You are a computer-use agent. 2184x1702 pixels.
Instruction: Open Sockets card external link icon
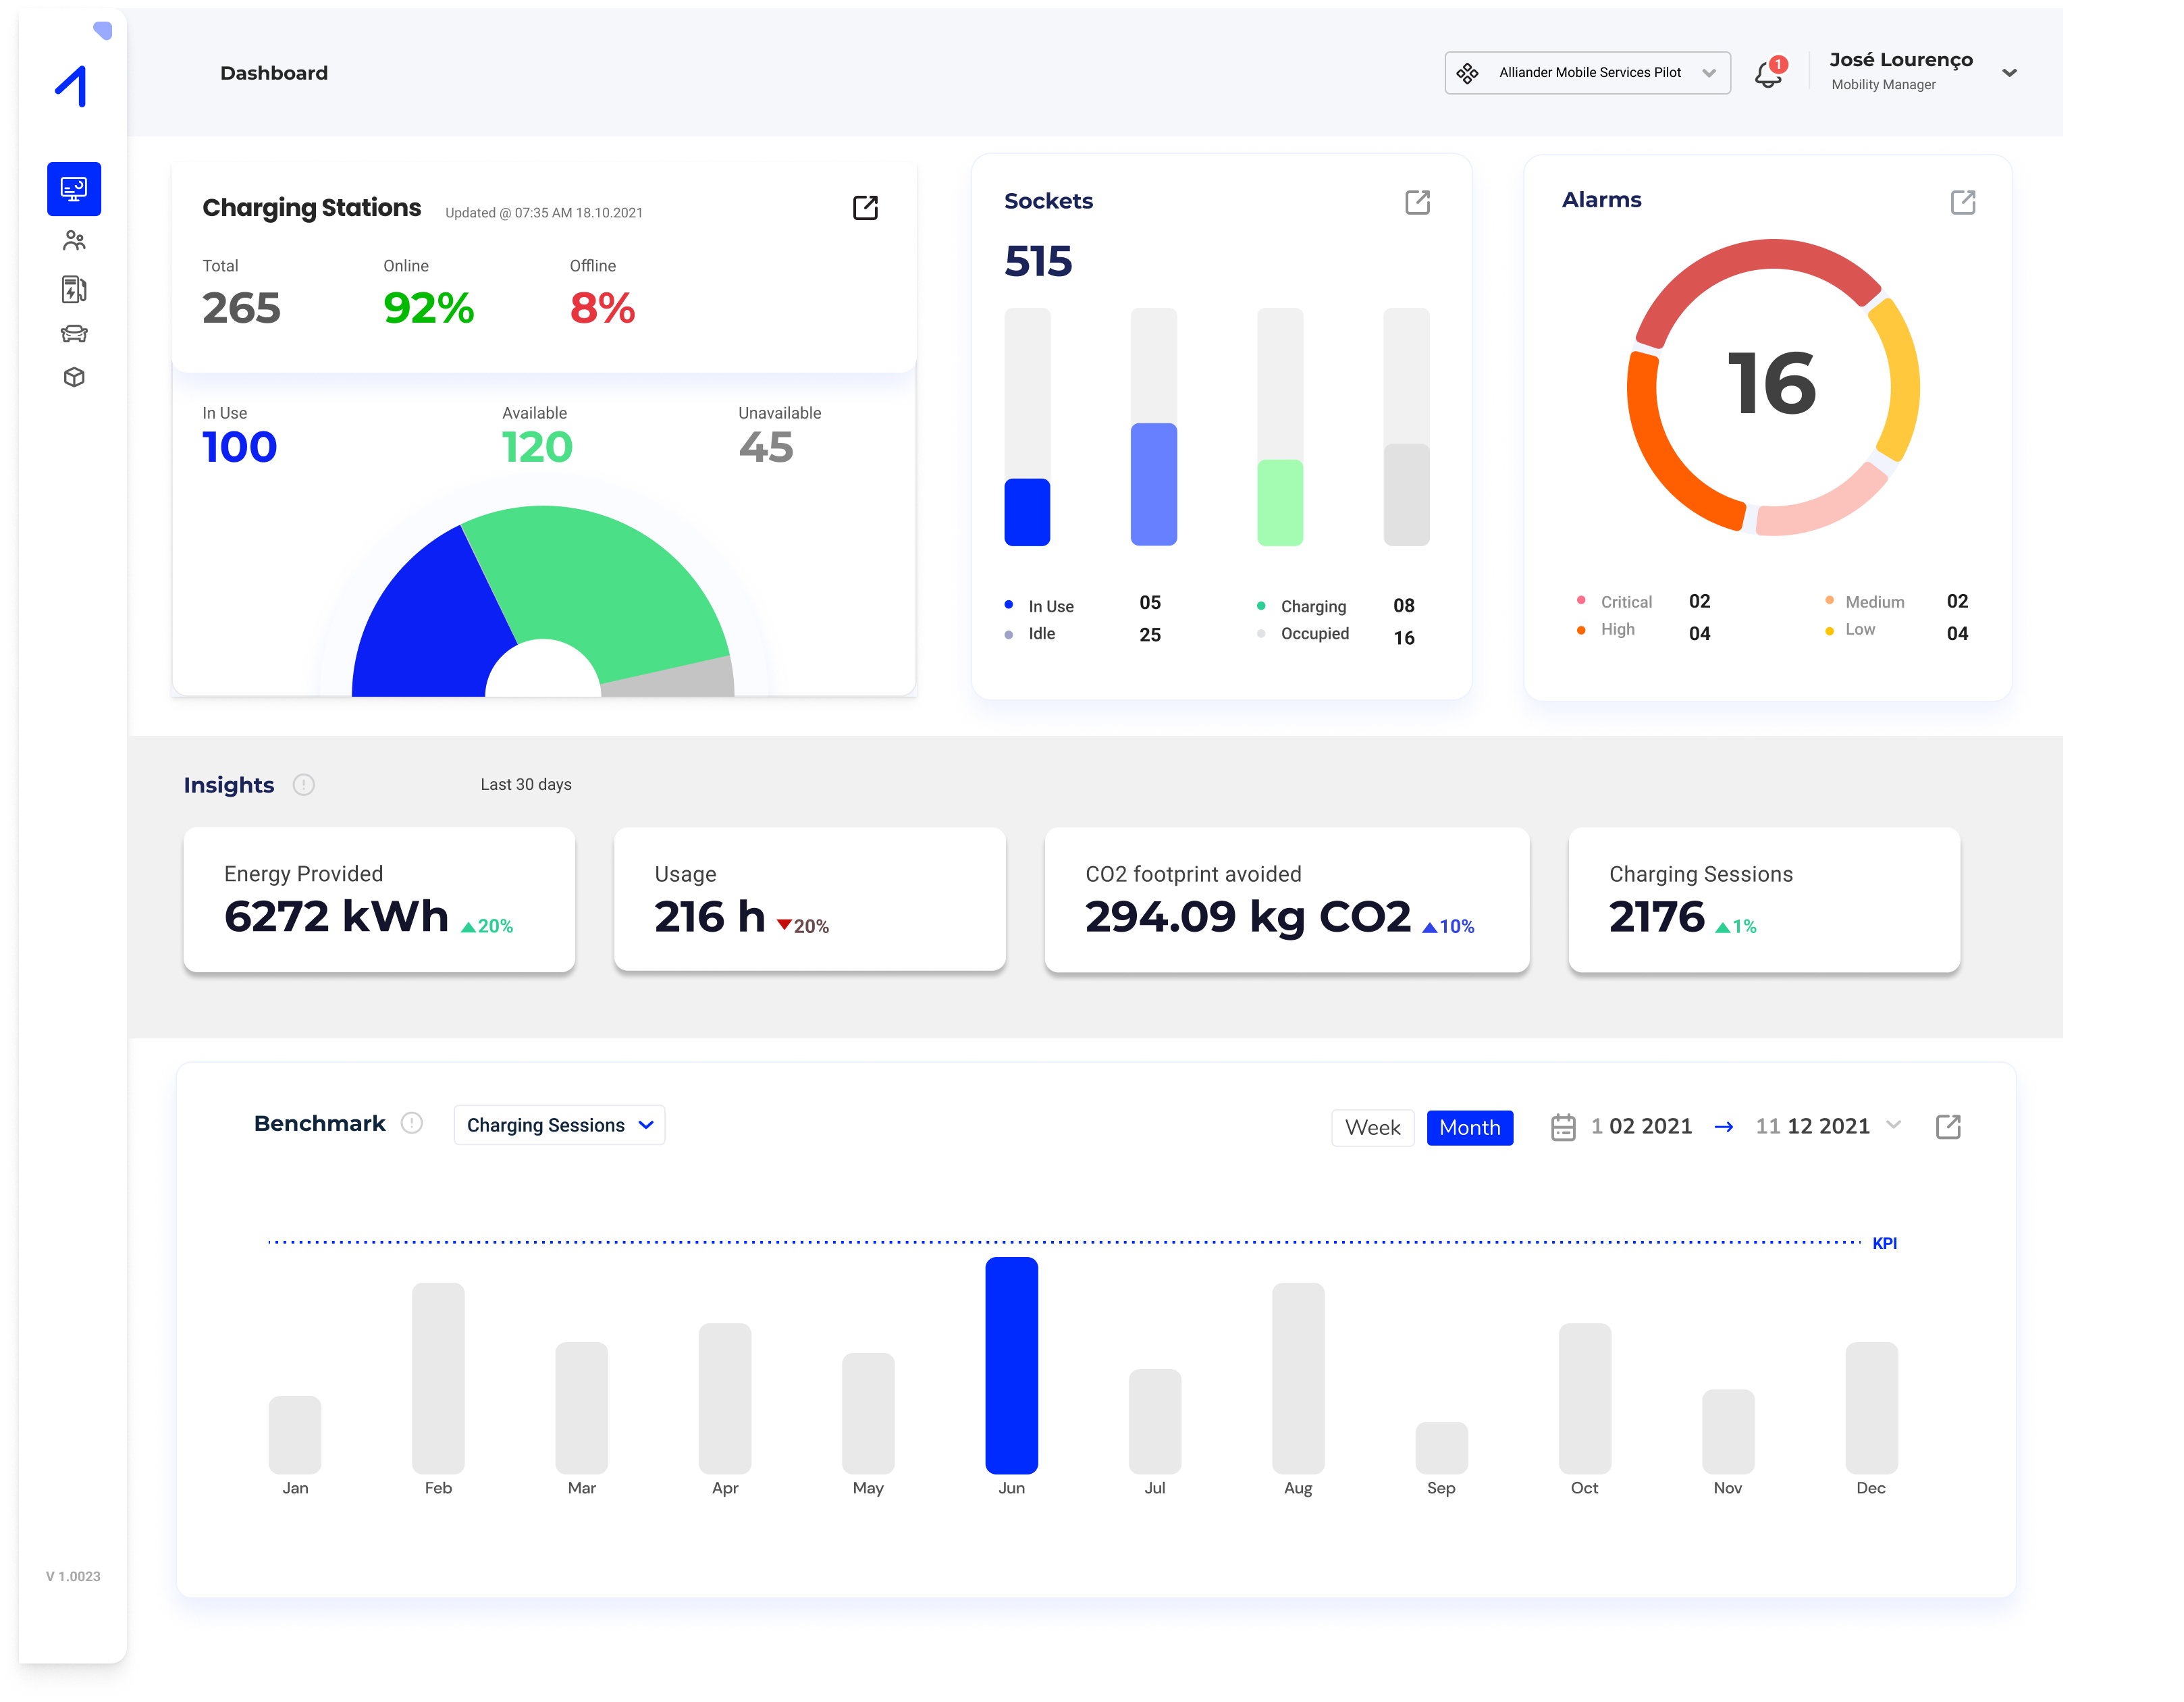1417,203
